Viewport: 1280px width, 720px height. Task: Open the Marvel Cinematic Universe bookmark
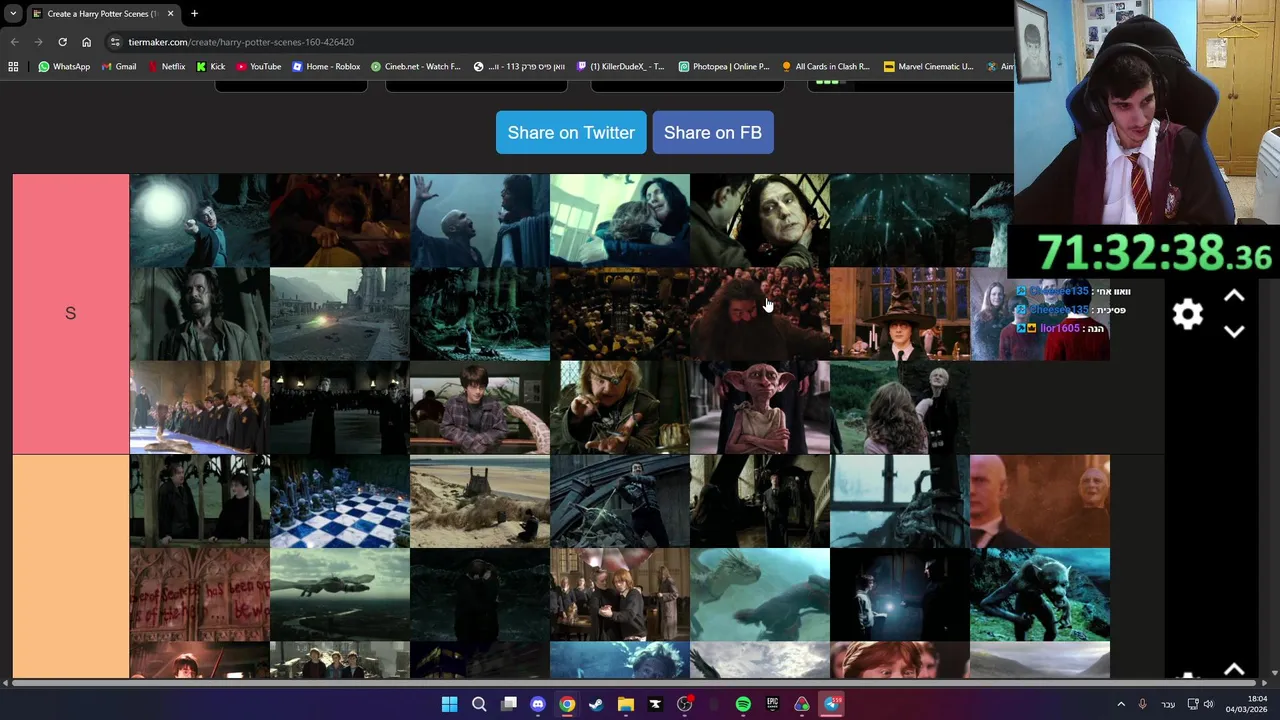(x=928, y=66)
